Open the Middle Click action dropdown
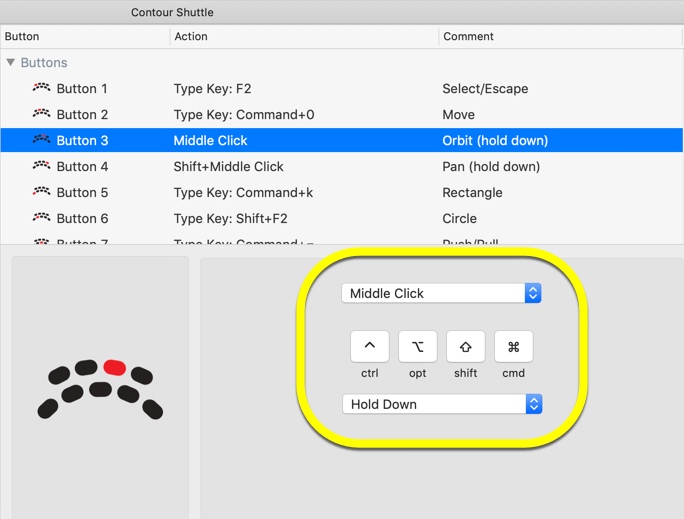684x519 pixels. pos(441,293)
